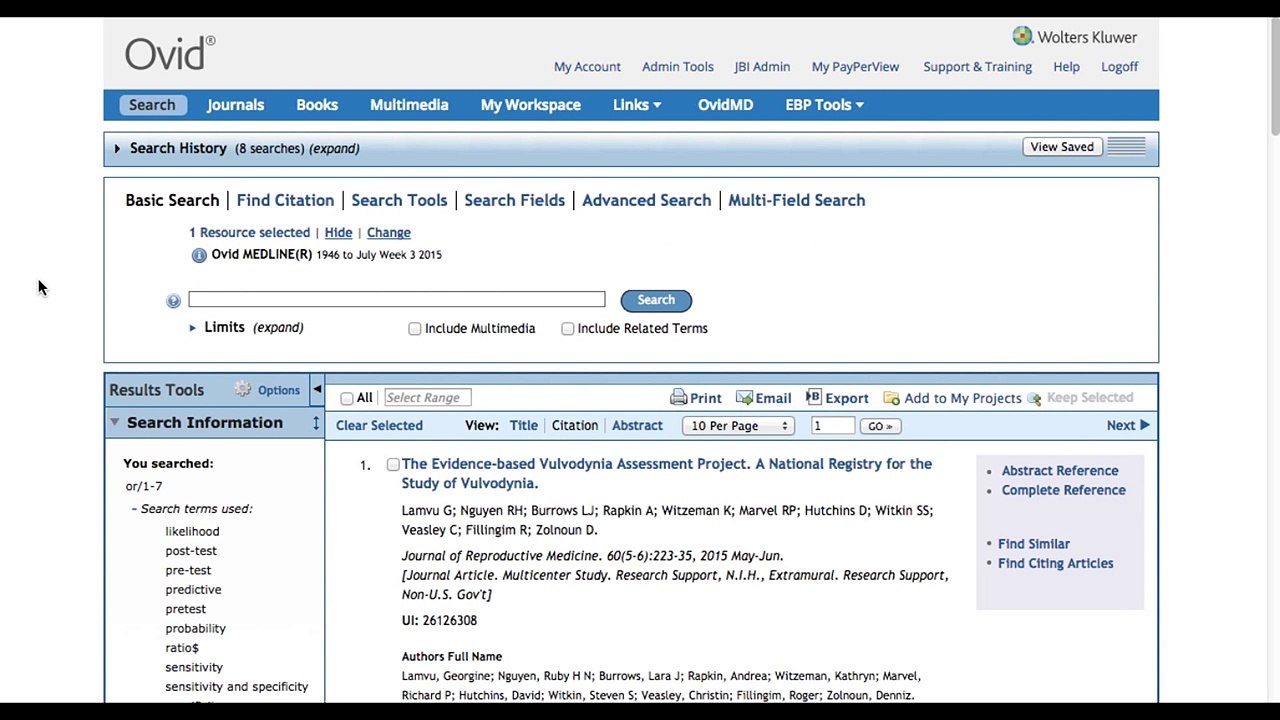Click the Logoff link
Image resolution: width=1280 pixels, height=720 pixels.
1120,67
